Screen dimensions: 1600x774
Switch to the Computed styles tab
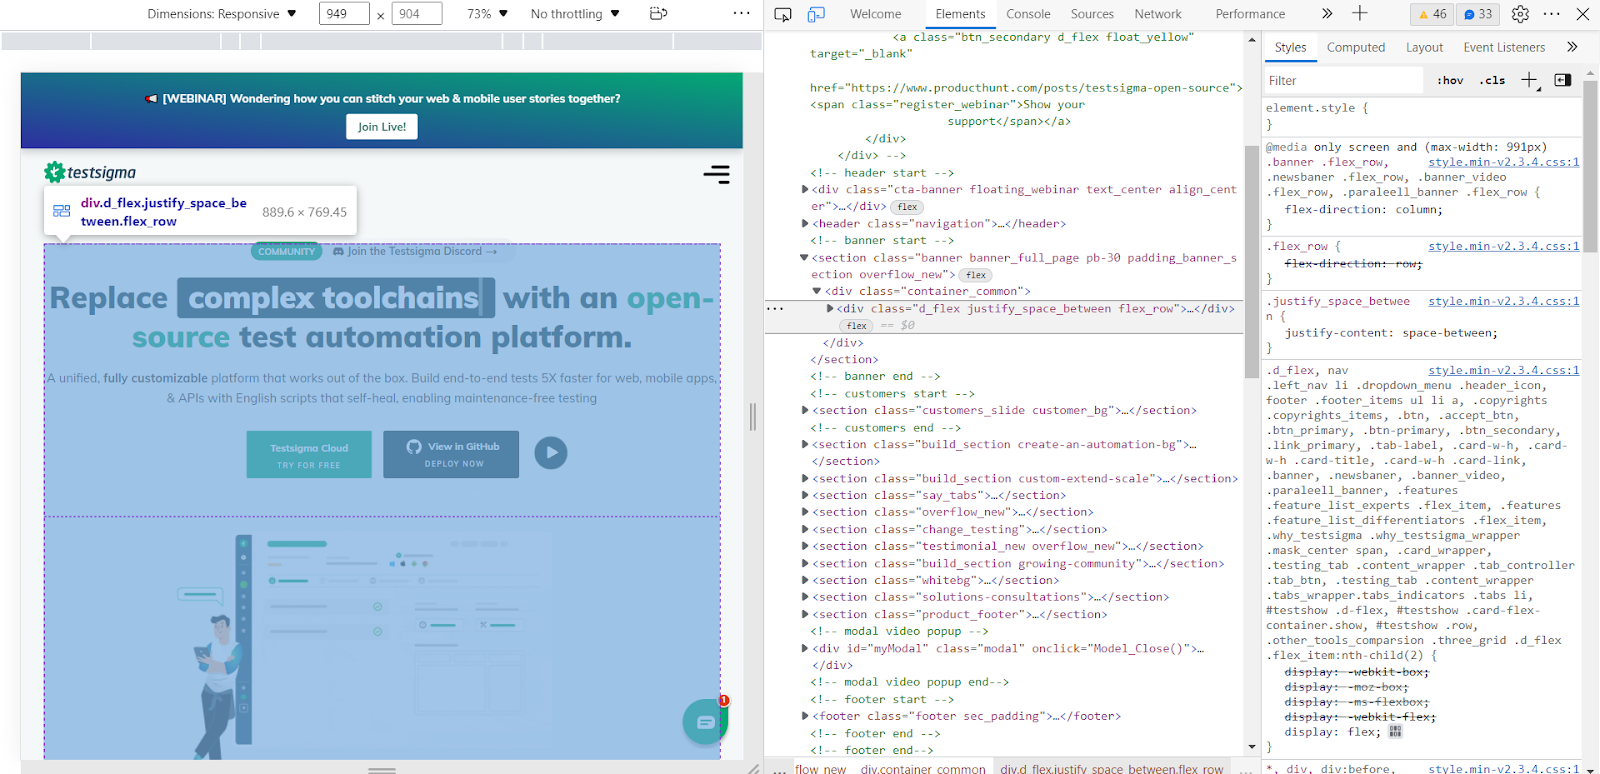point(1355,47)
